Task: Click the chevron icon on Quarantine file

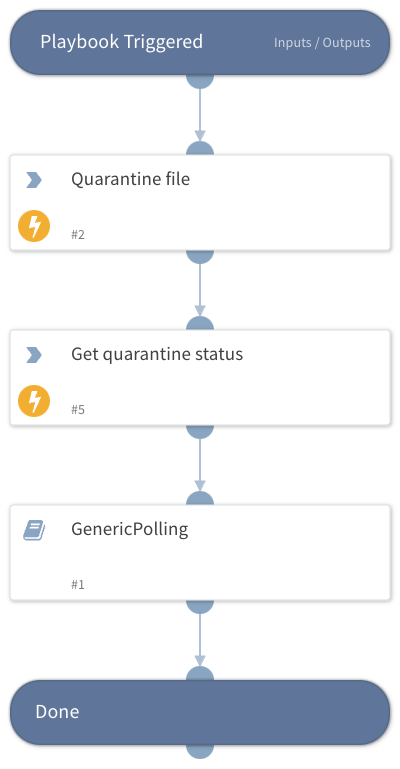Action: (34, 180)
